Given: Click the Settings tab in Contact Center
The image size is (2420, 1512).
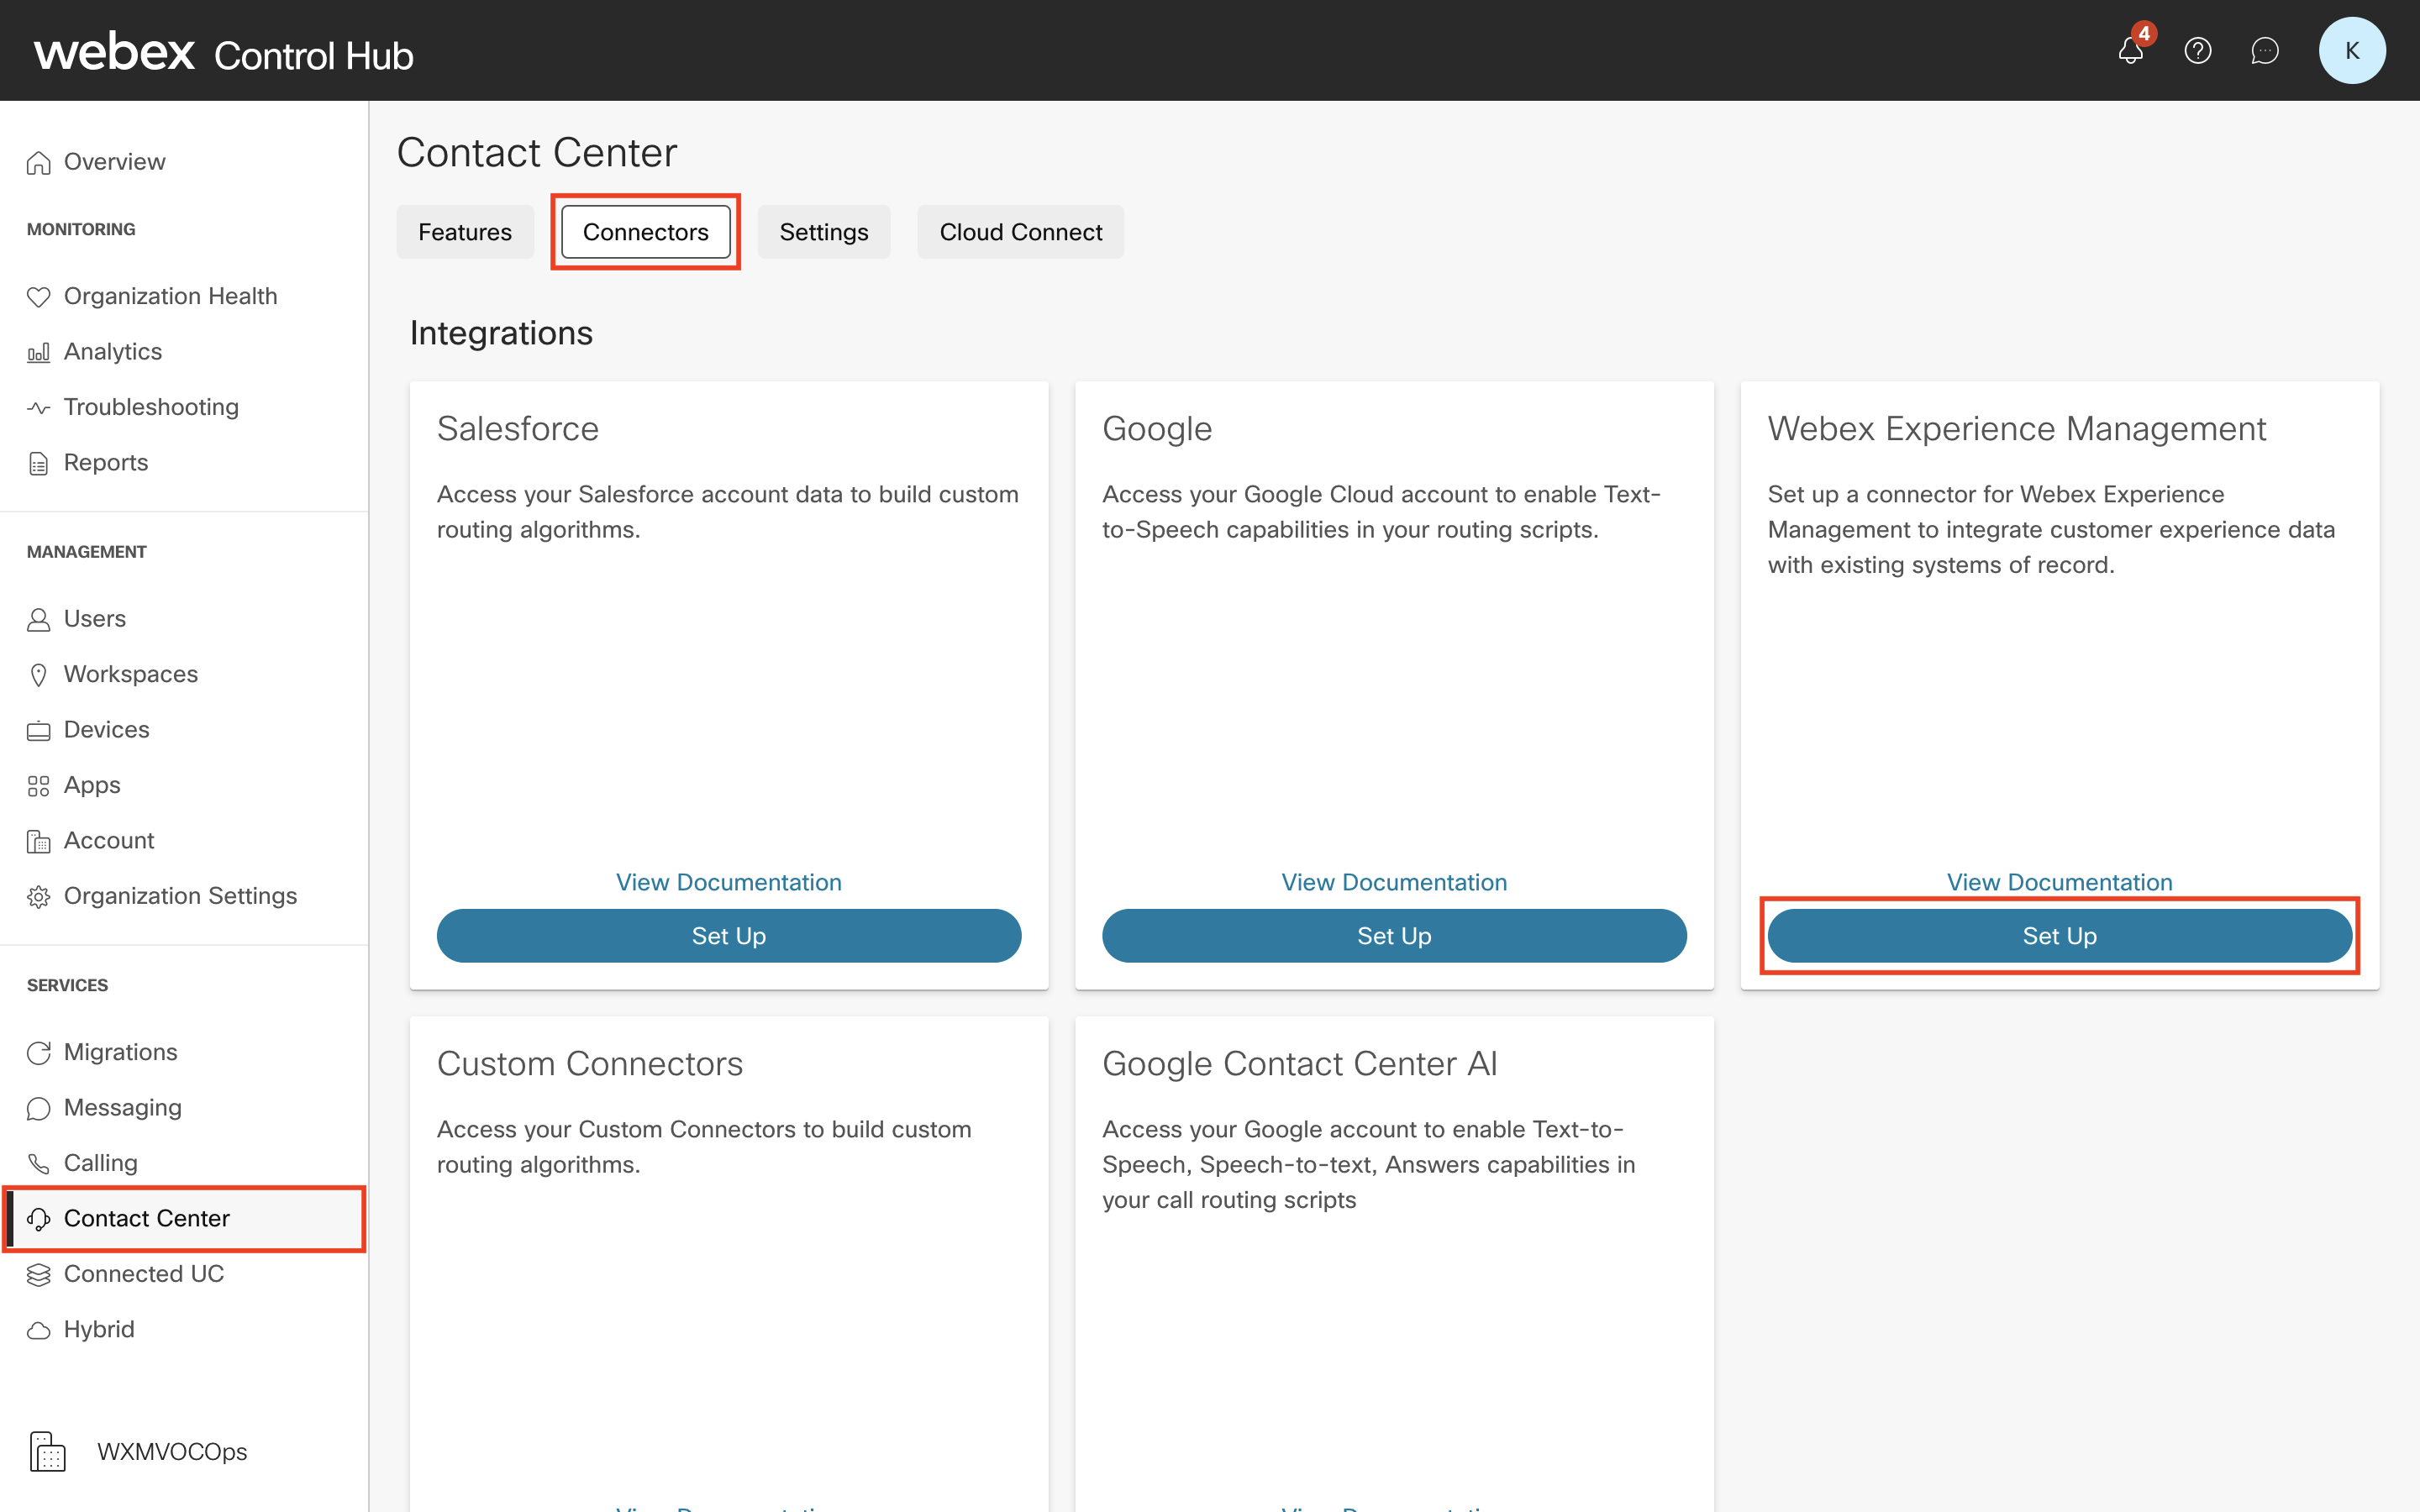Looking at the screenshot, I should pyautogui.click(x=826, y=230).
